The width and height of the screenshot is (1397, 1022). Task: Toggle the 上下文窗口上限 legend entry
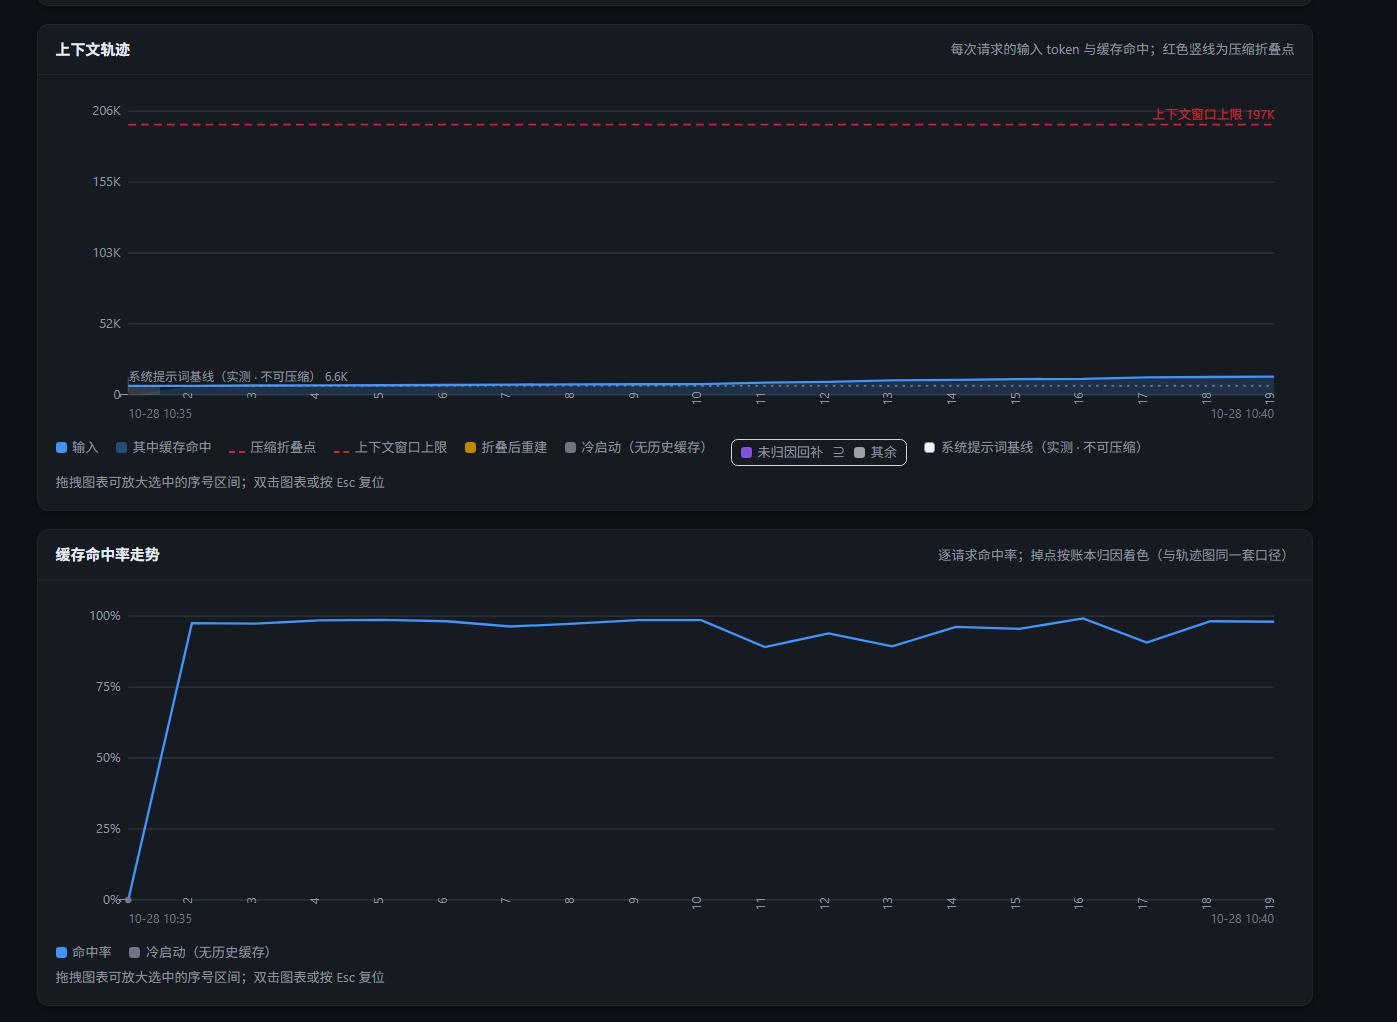[x=390, y=448]
